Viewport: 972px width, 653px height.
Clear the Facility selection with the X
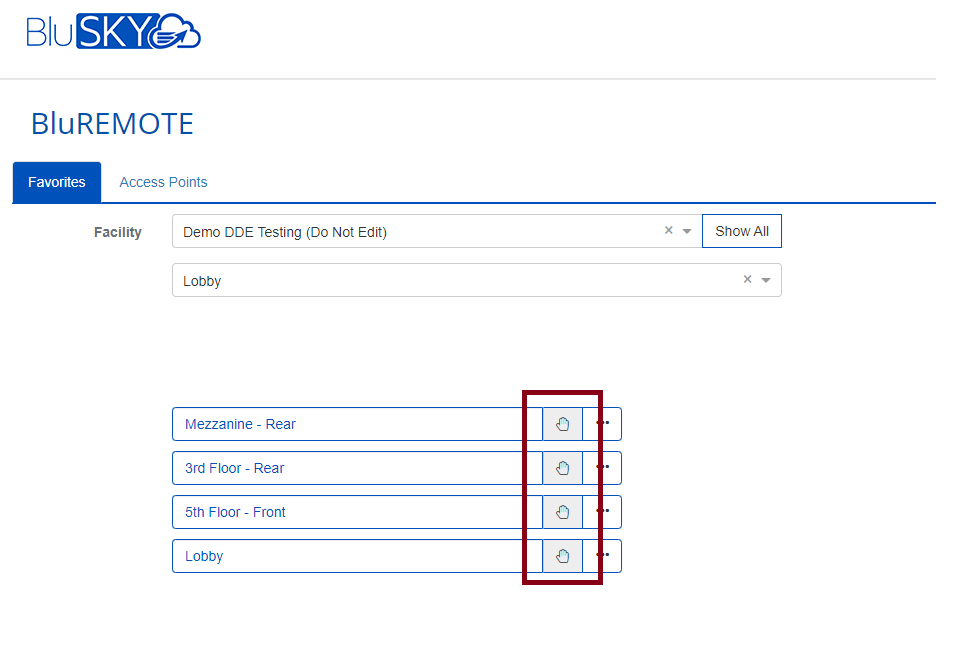669,231
